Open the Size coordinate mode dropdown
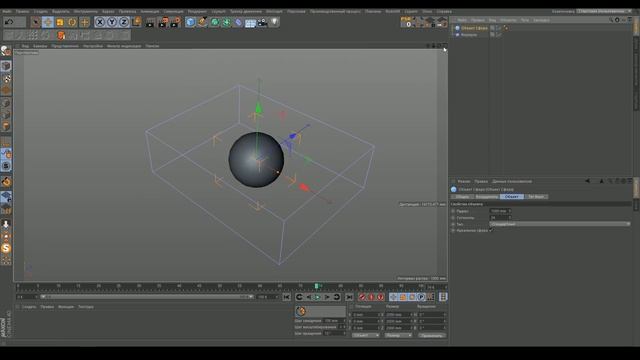This screenshot has height=360, width=640. click(x=398, y=336)
